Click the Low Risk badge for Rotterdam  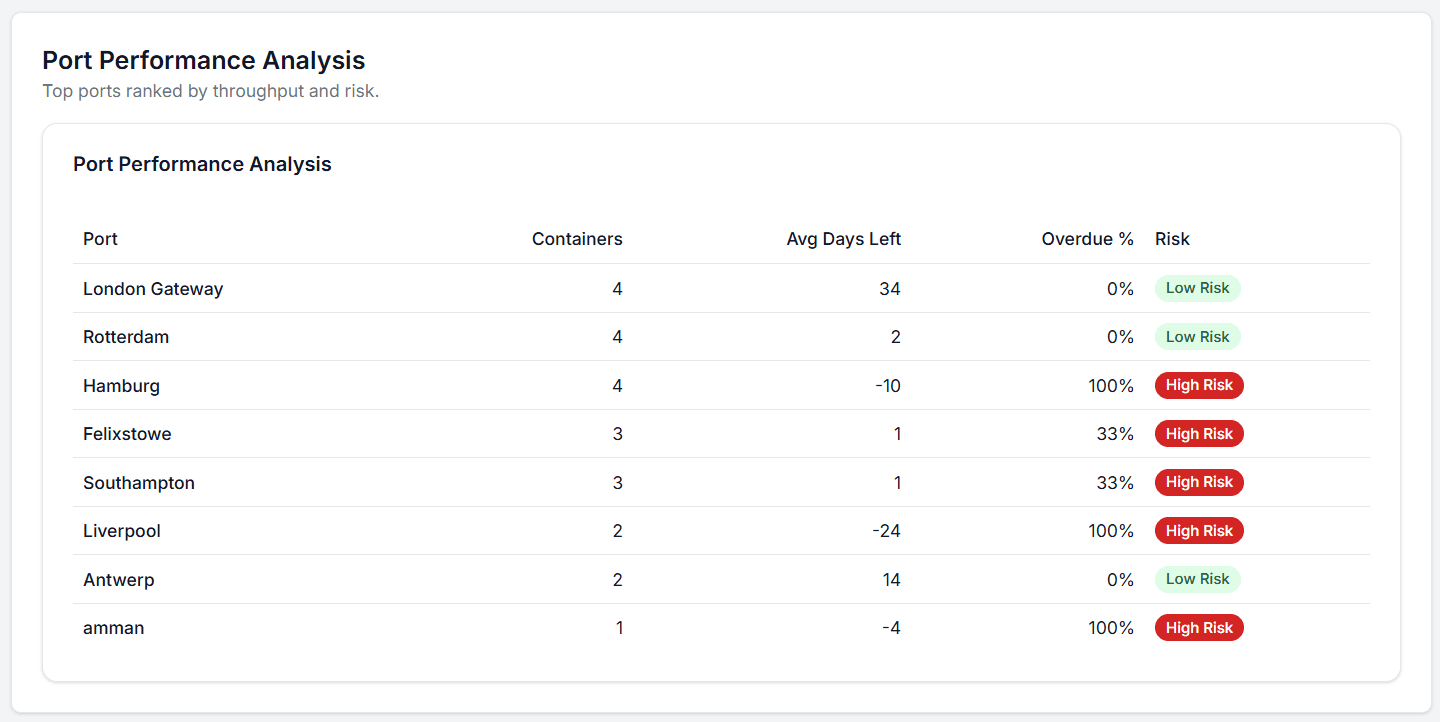coord(1198,336)
